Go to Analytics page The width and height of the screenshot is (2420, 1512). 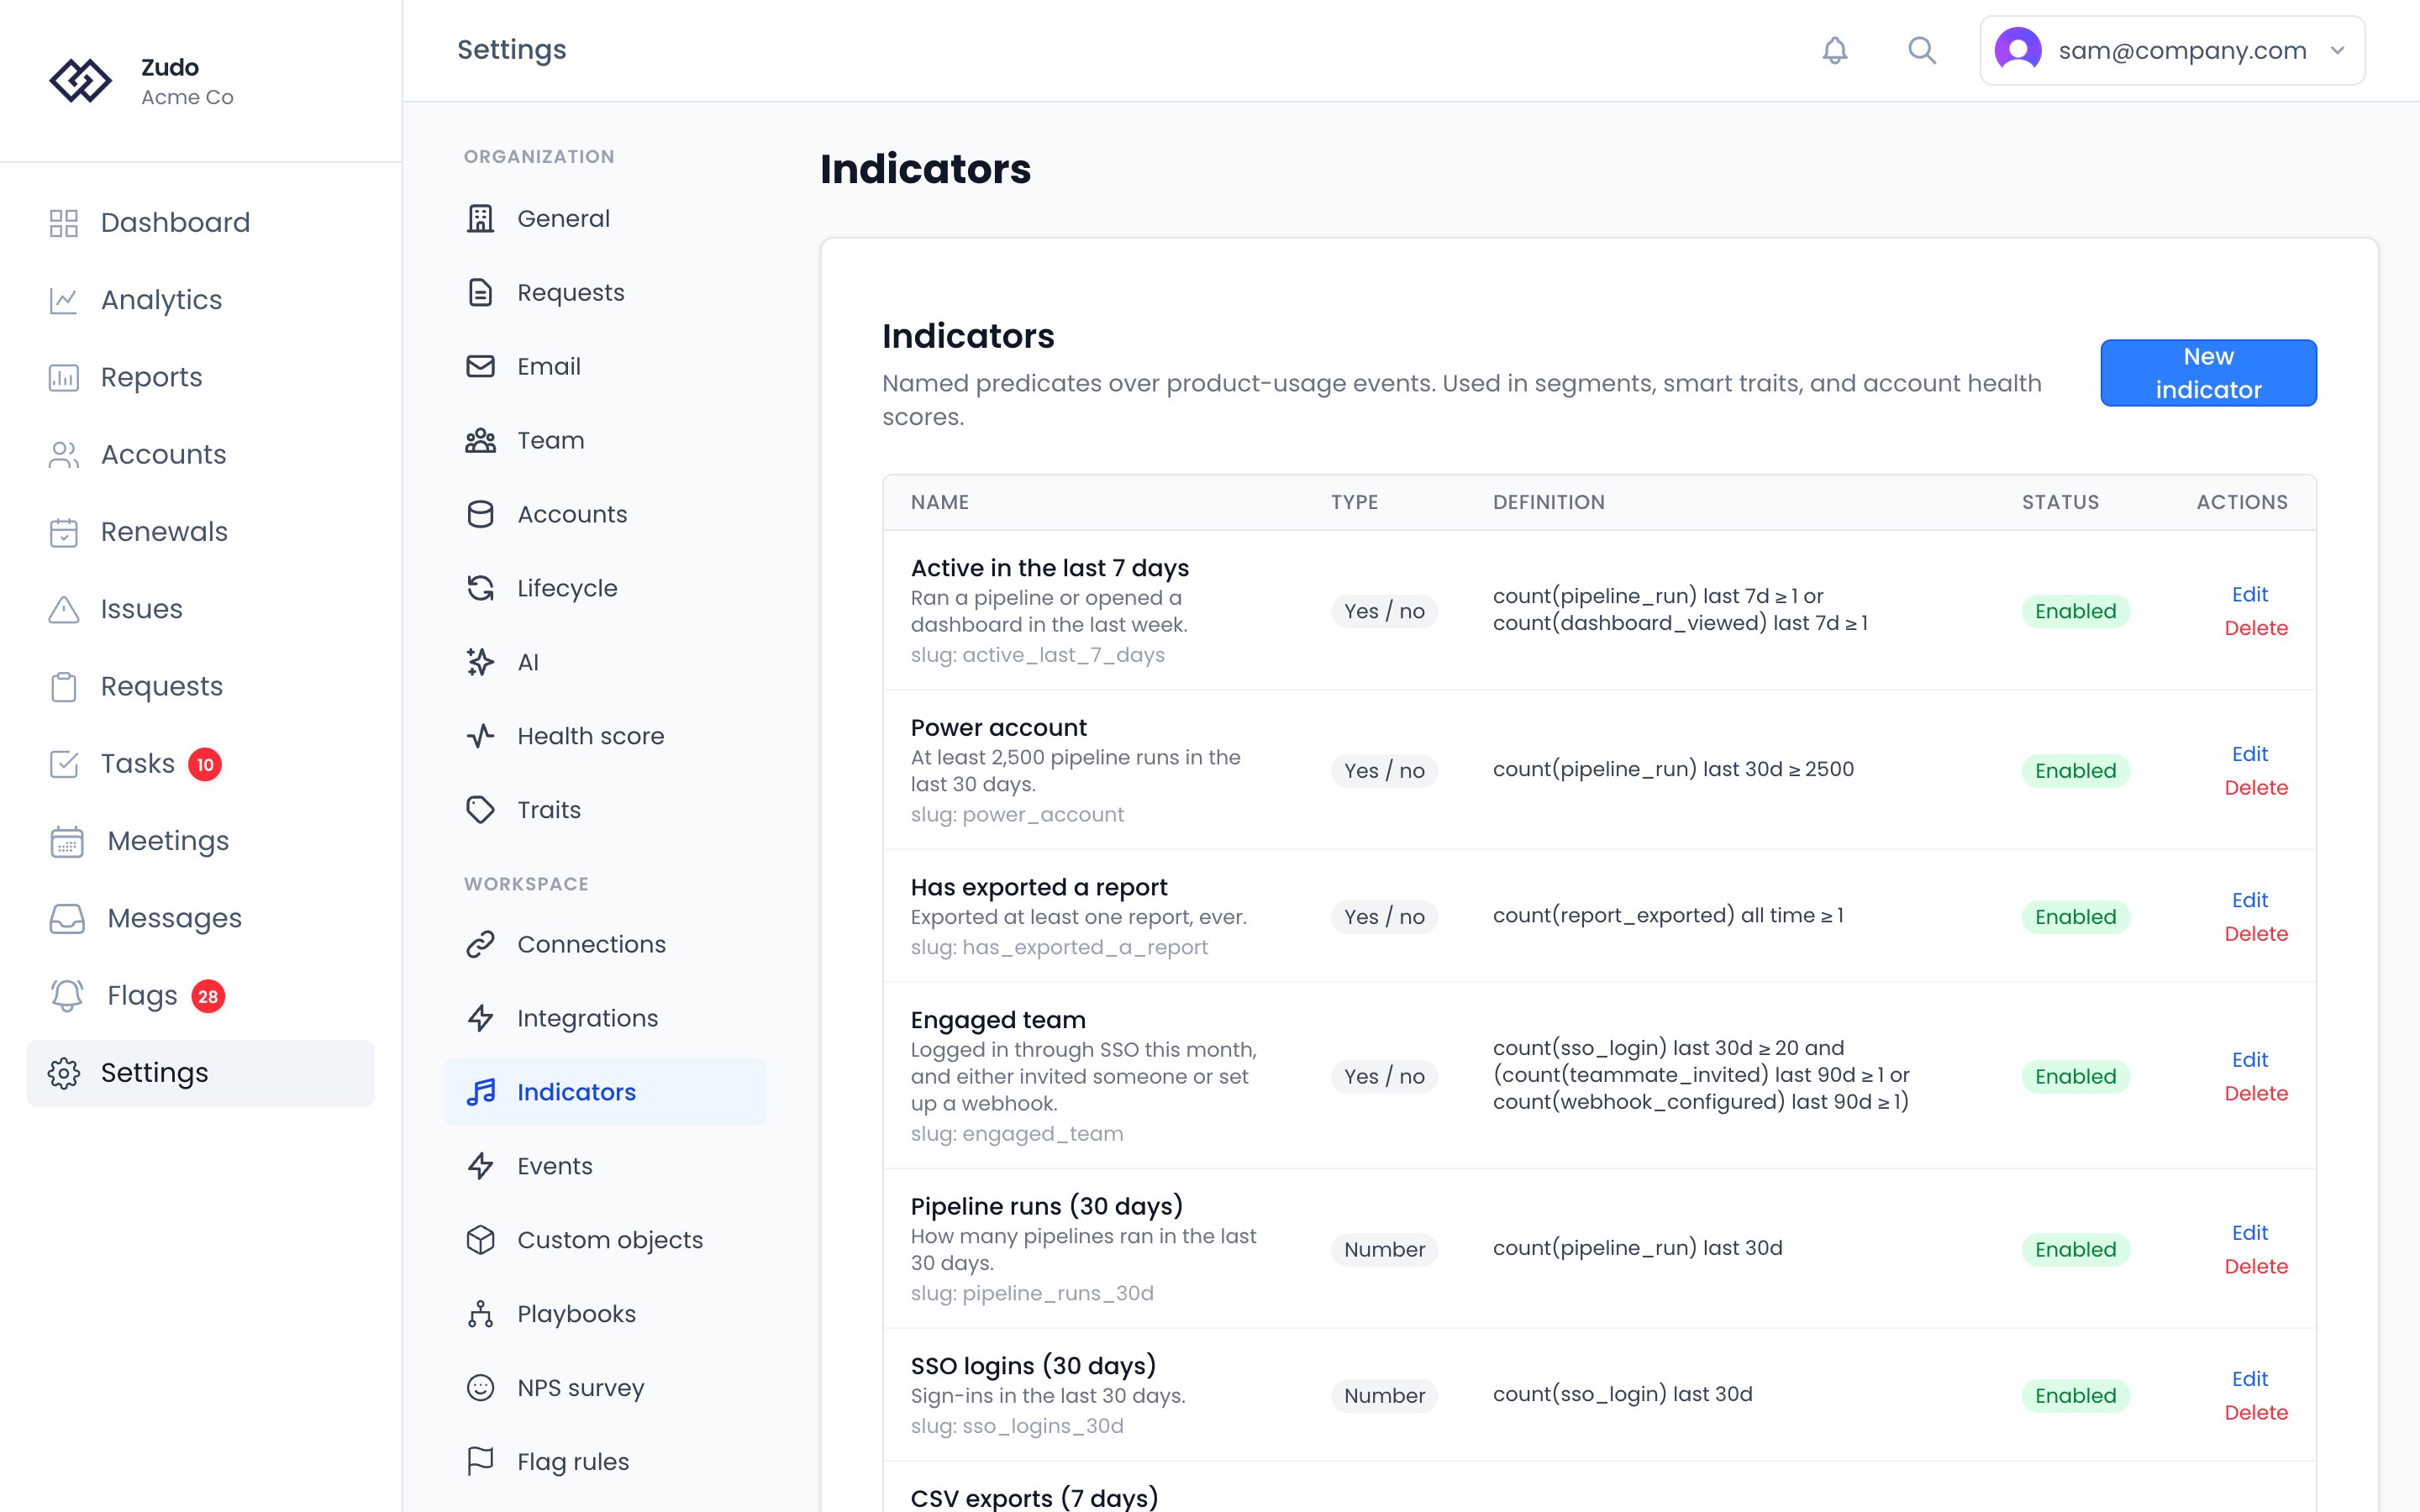(x=201, y=300)
